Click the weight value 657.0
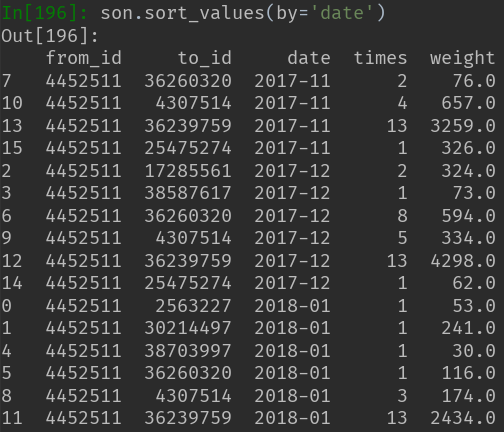This screenshot has width=504, height=432. click(x=468, y=103)
